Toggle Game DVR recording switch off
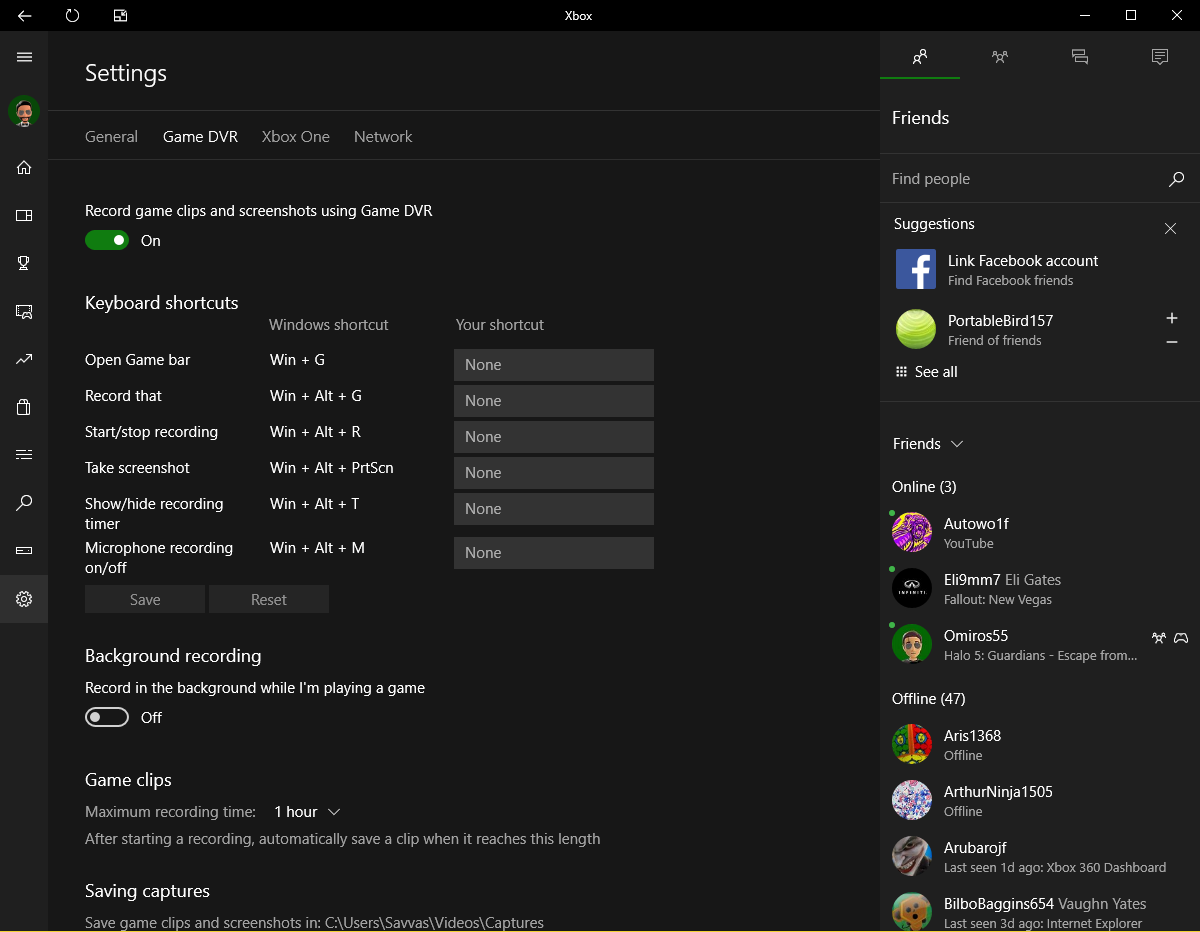The height and width of the screenshot is (932, 1200). tap(107, 240)
